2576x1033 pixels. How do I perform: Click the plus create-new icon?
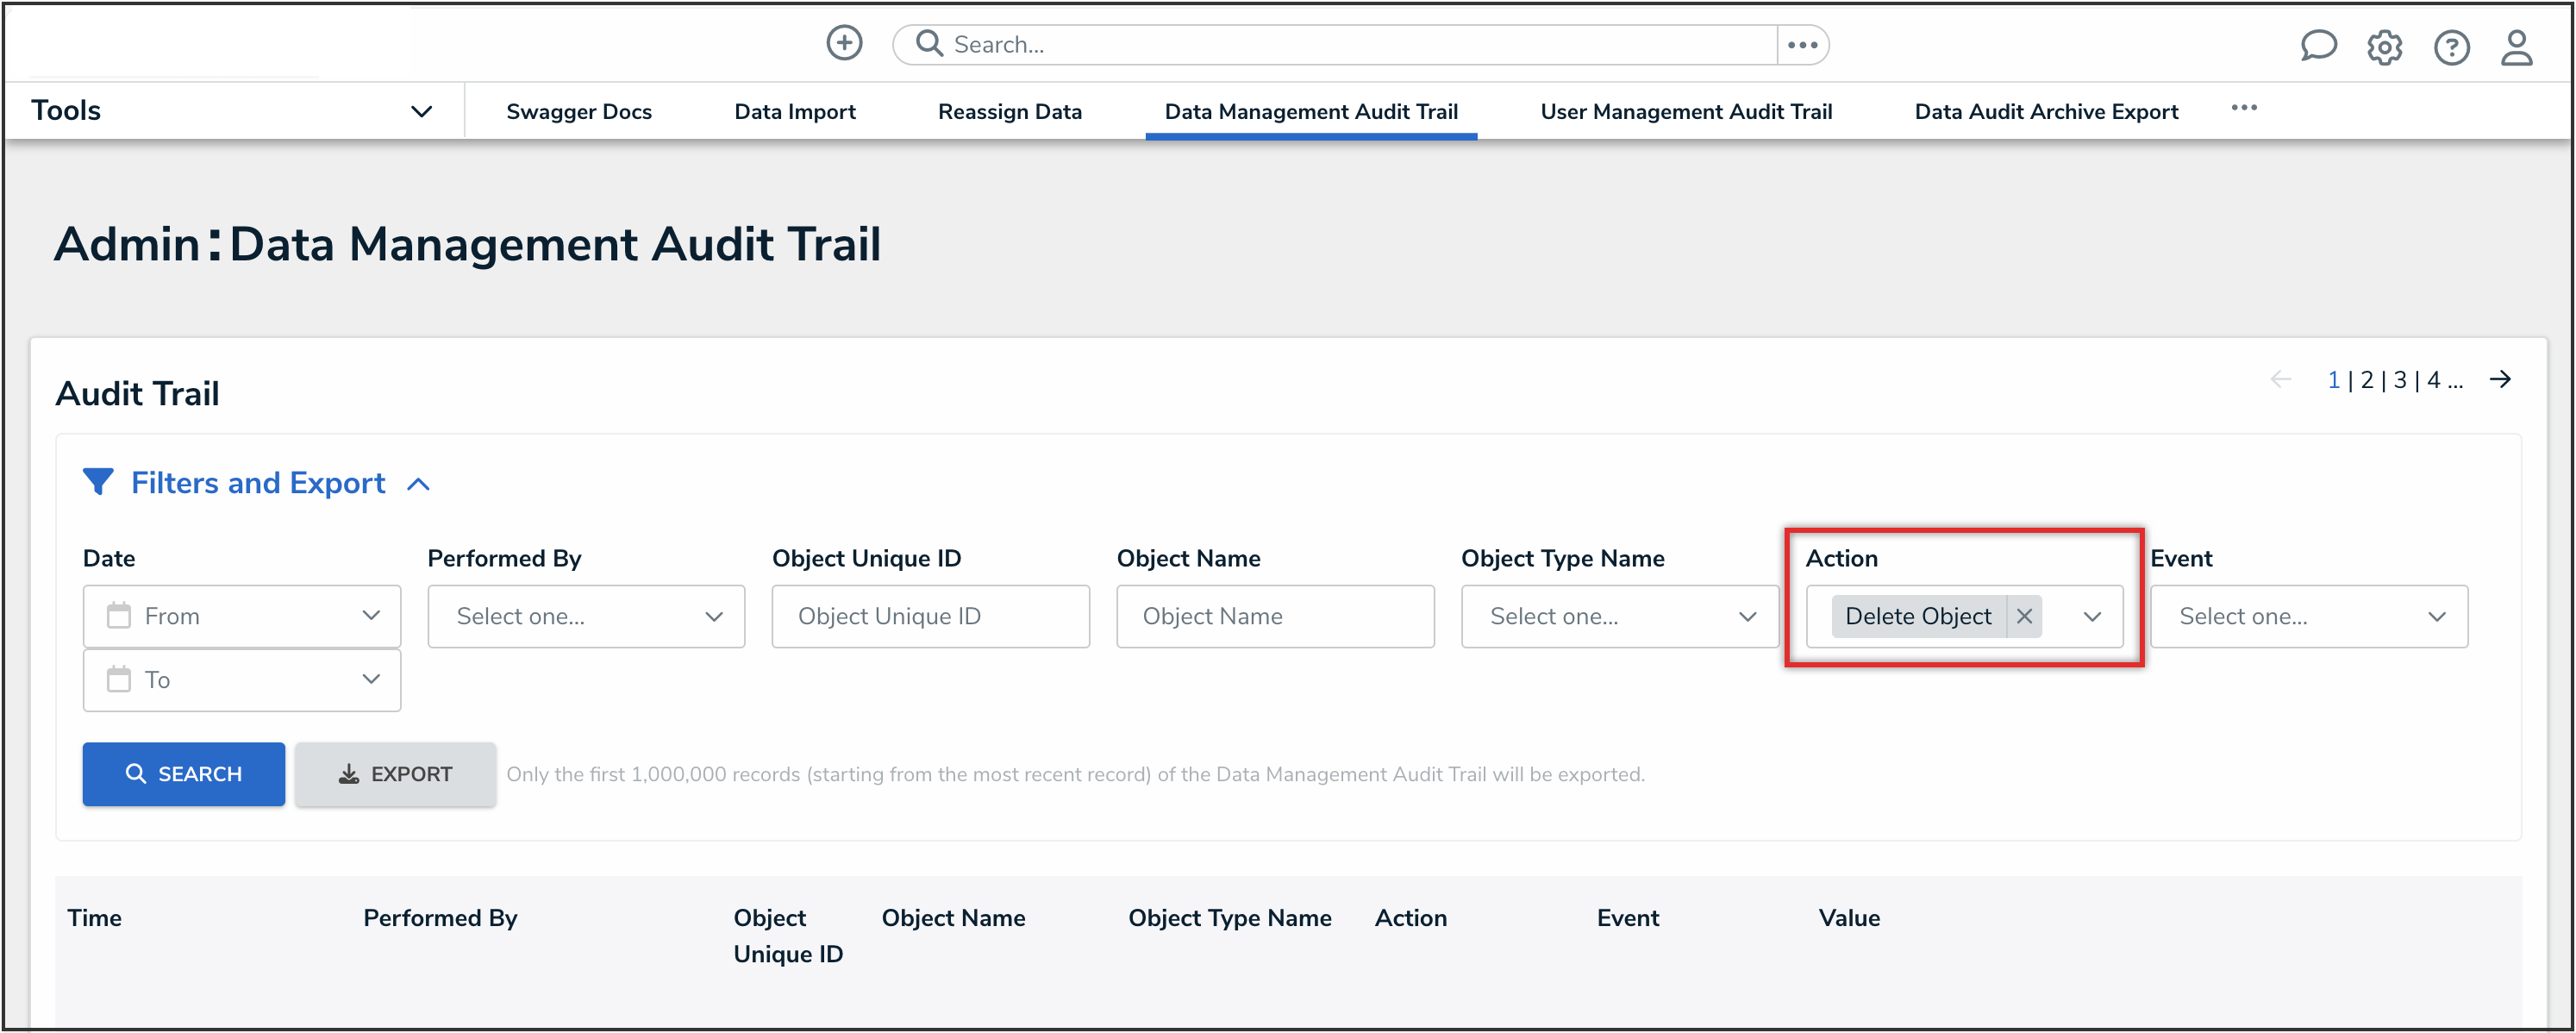(844, 43)
